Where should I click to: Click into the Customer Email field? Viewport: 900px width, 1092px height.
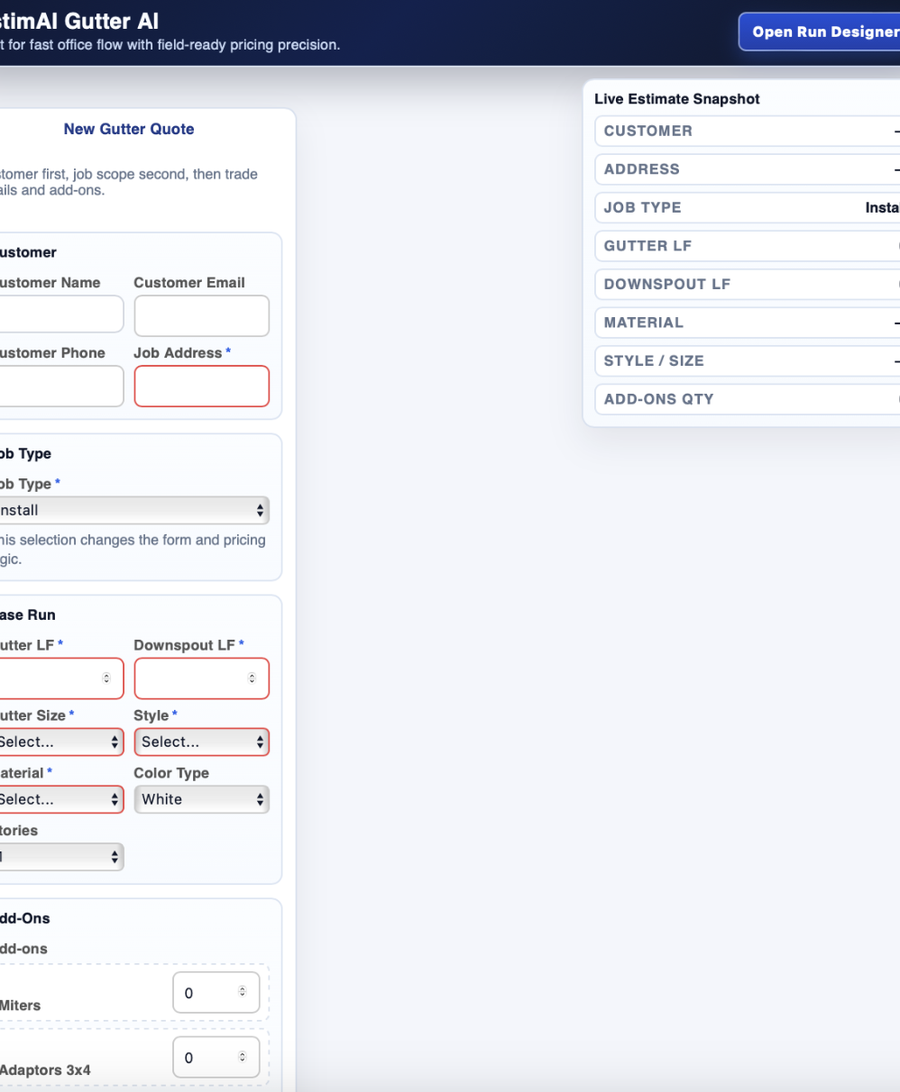(201, 314)
